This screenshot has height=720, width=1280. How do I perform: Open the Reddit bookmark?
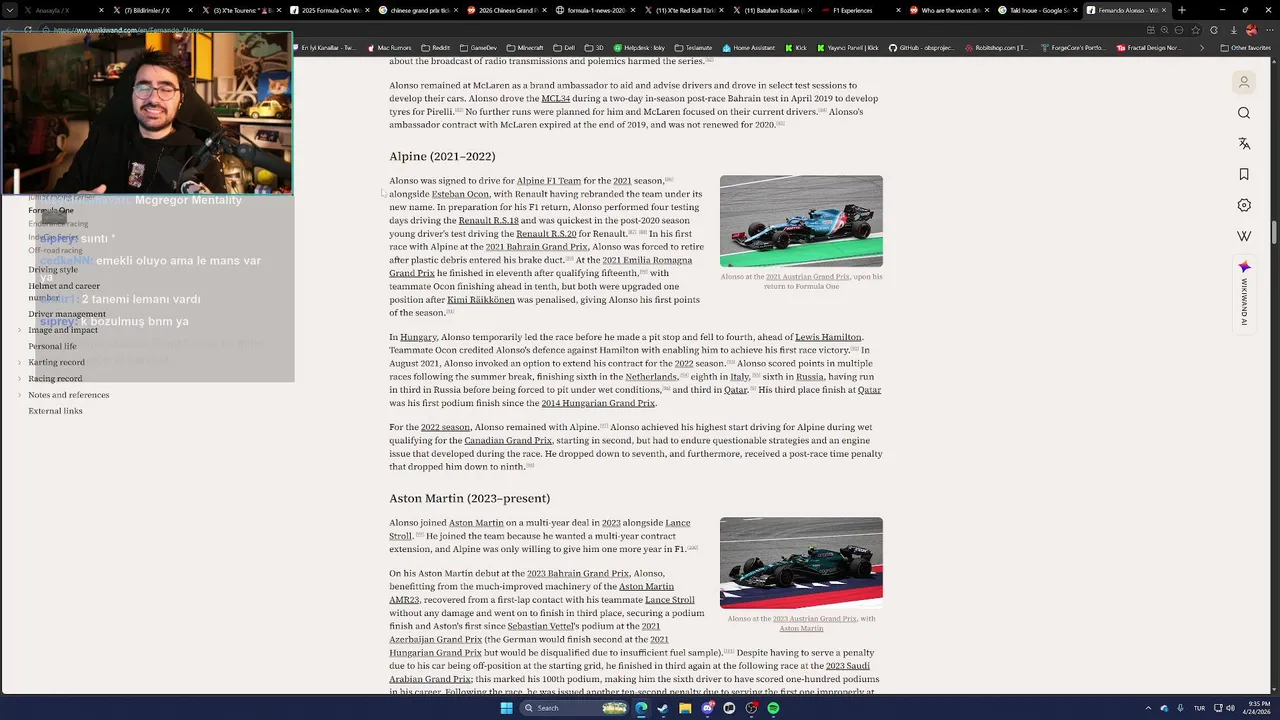pos(435,47)
